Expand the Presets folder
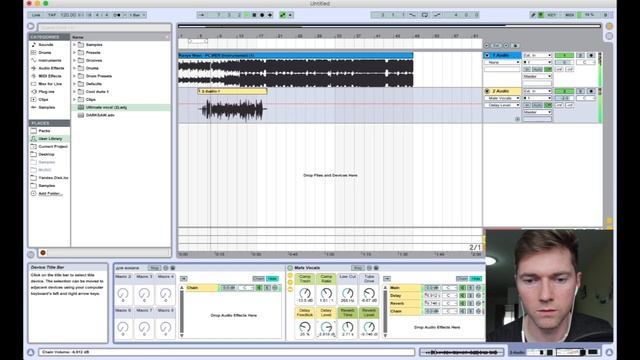The height and width of the screenshot is (360, 640). click(x=74, y=53)
